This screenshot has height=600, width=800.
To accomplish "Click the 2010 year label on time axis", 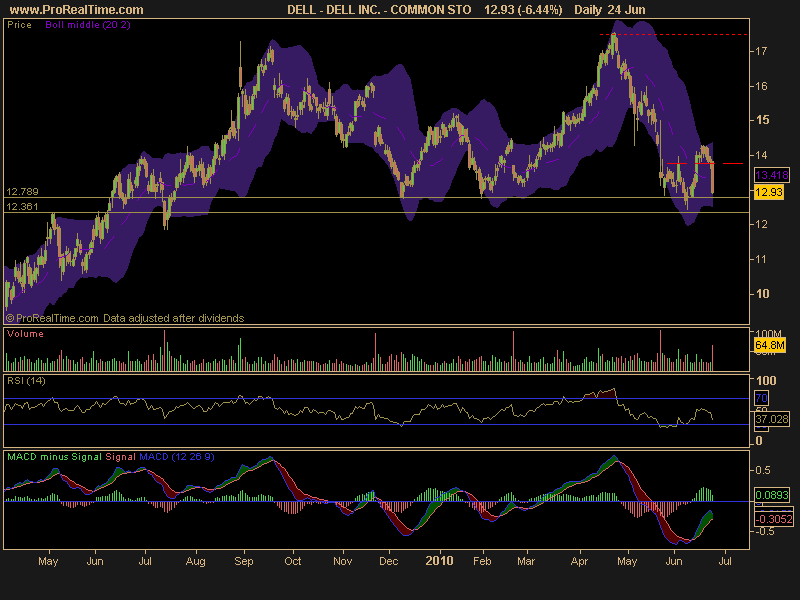I will click(439, 561).
